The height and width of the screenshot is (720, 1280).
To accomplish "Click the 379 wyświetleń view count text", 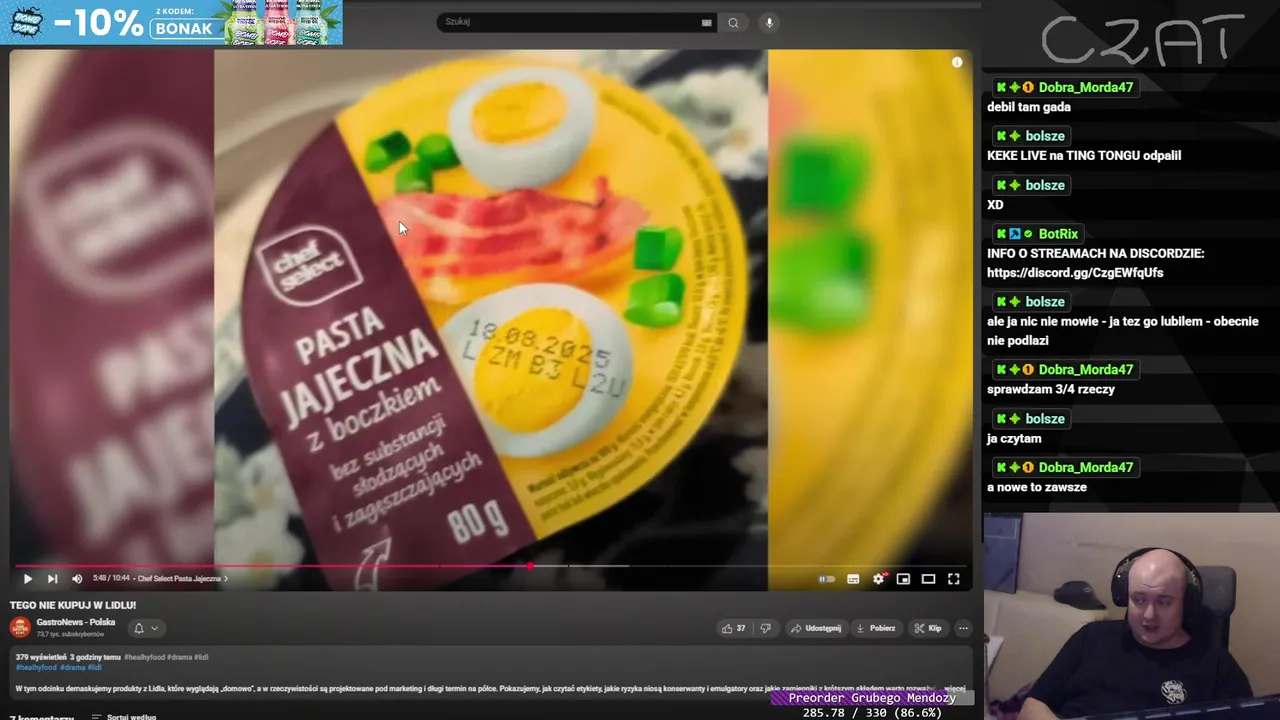I will [41, 657].
